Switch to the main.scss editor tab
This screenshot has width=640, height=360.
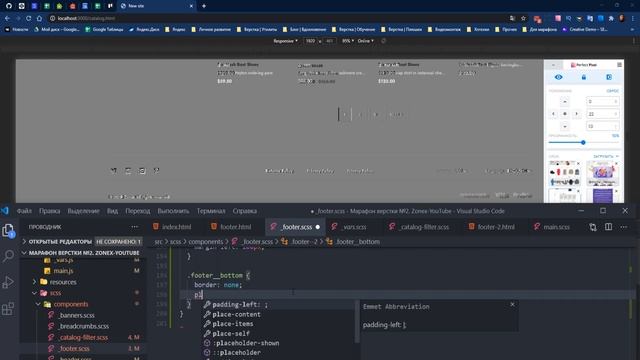click(556, 227)
